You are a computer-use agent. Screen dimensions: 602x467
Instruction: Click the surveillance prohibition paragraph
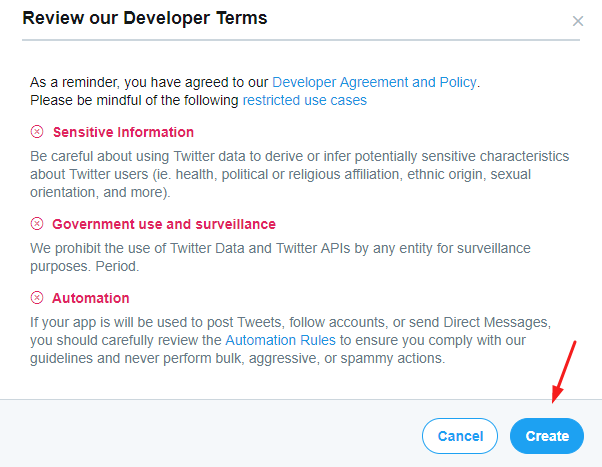[x=280, y=256]
